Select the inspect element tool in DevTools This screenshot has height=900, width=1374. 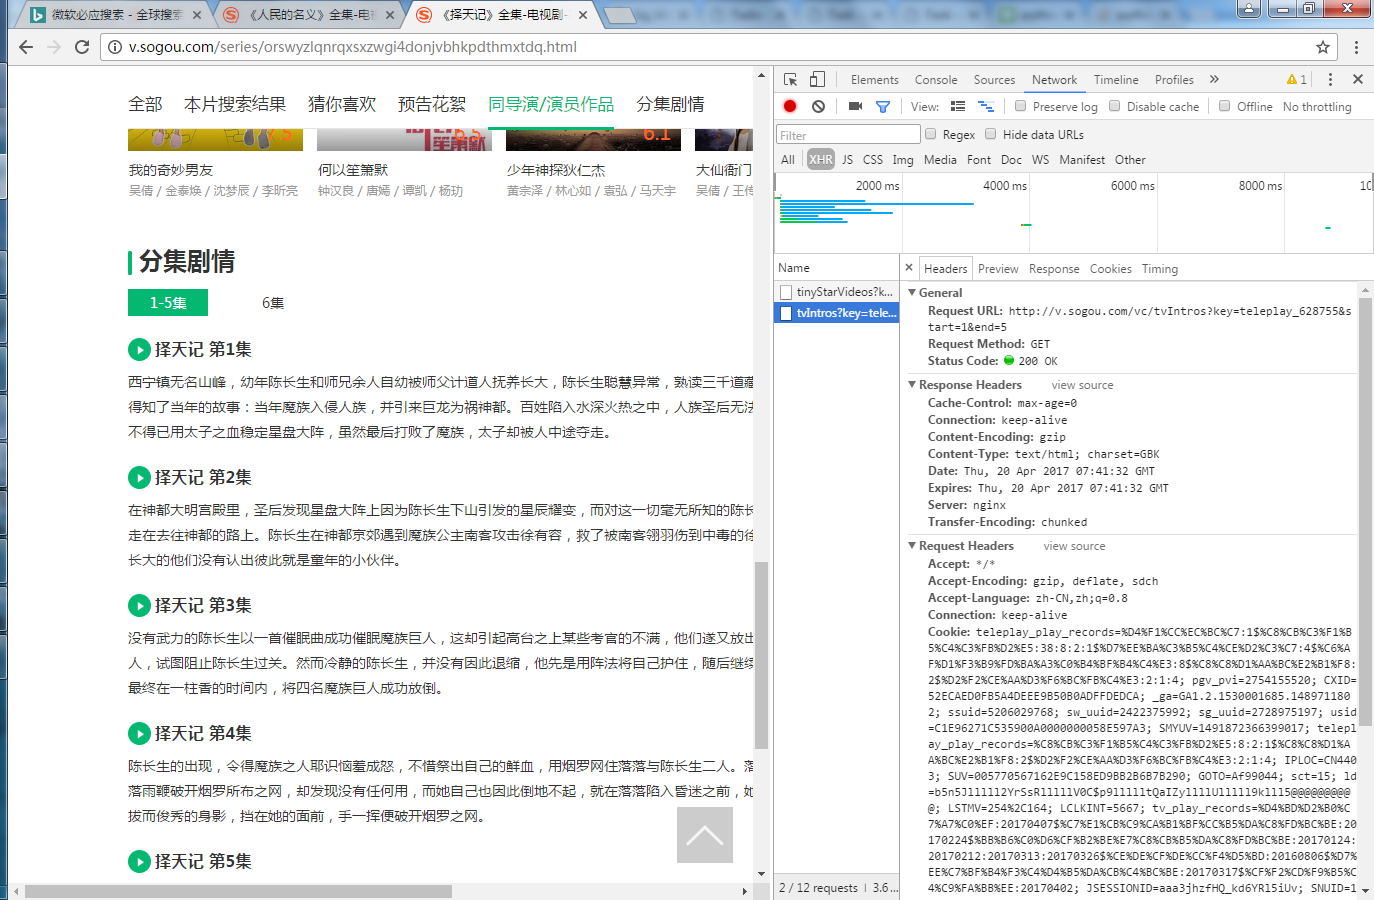[789, 79]
